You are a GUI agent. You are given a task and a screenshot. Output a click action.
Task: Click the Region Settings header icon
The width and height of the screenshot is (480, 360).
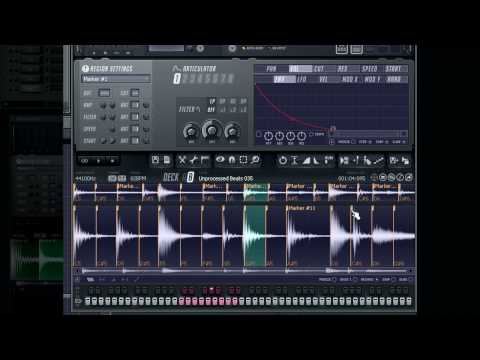[x=85, y=69]
